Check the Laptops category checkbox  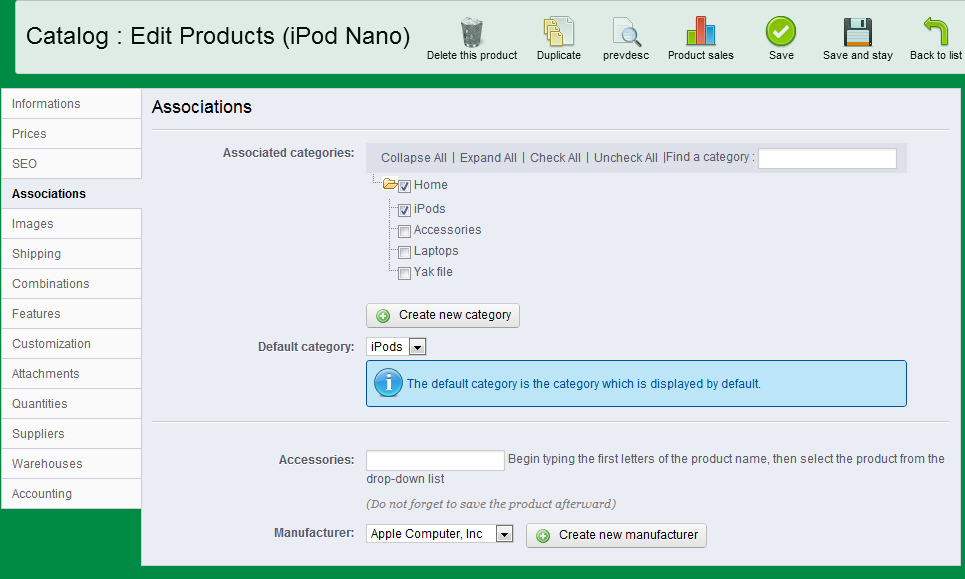[x=405, y=252]
